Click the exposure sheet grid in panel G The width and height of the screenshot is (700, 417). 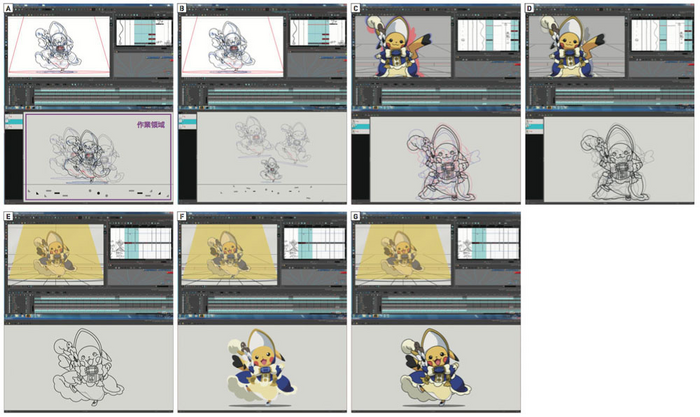(x=488, y=243)
